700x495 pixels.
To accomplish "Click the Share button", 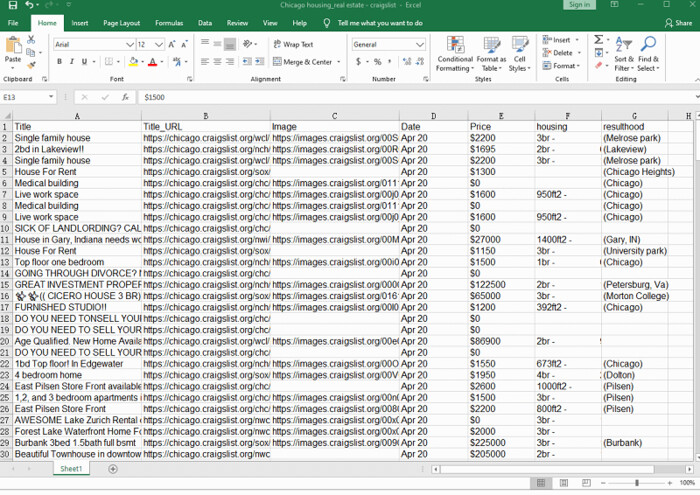I will click(678, 23).
